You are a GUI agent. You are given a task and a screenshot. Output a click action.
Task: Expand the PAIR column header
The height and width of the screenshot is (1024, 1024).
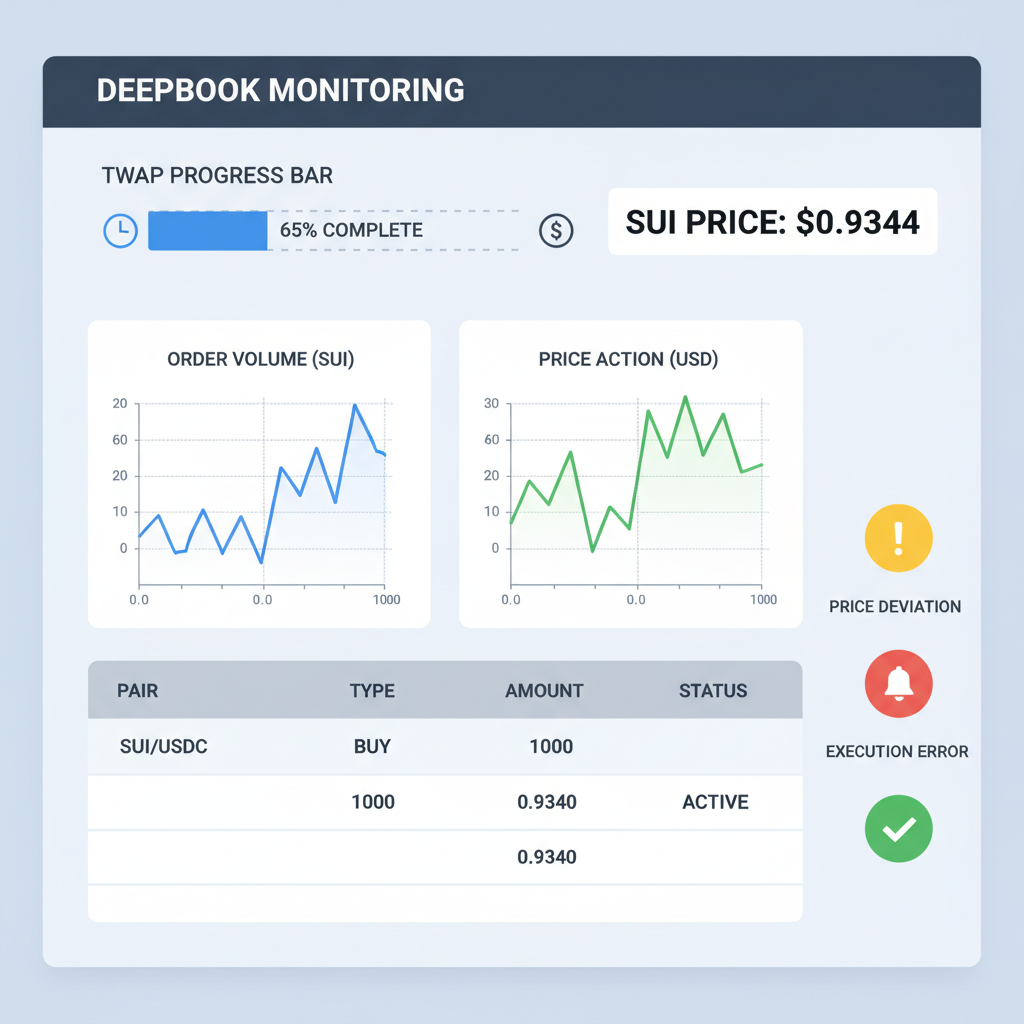coord(137,690)
